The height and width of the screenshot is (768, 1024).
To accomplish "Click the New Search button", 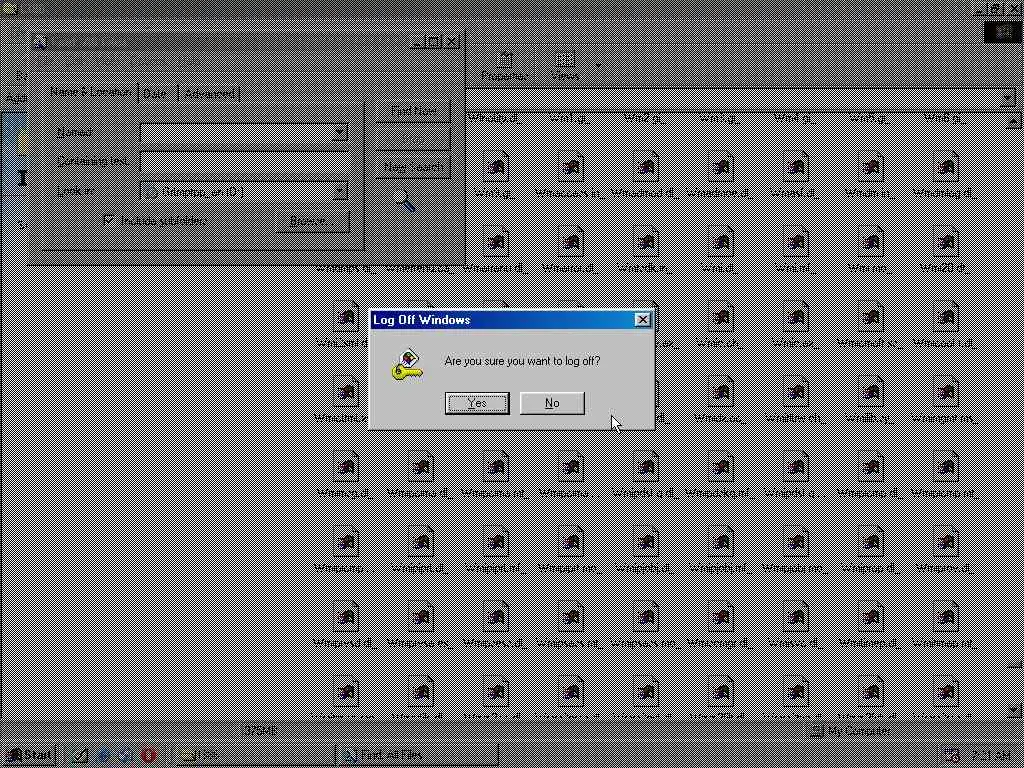I will (x=413, y=167).
